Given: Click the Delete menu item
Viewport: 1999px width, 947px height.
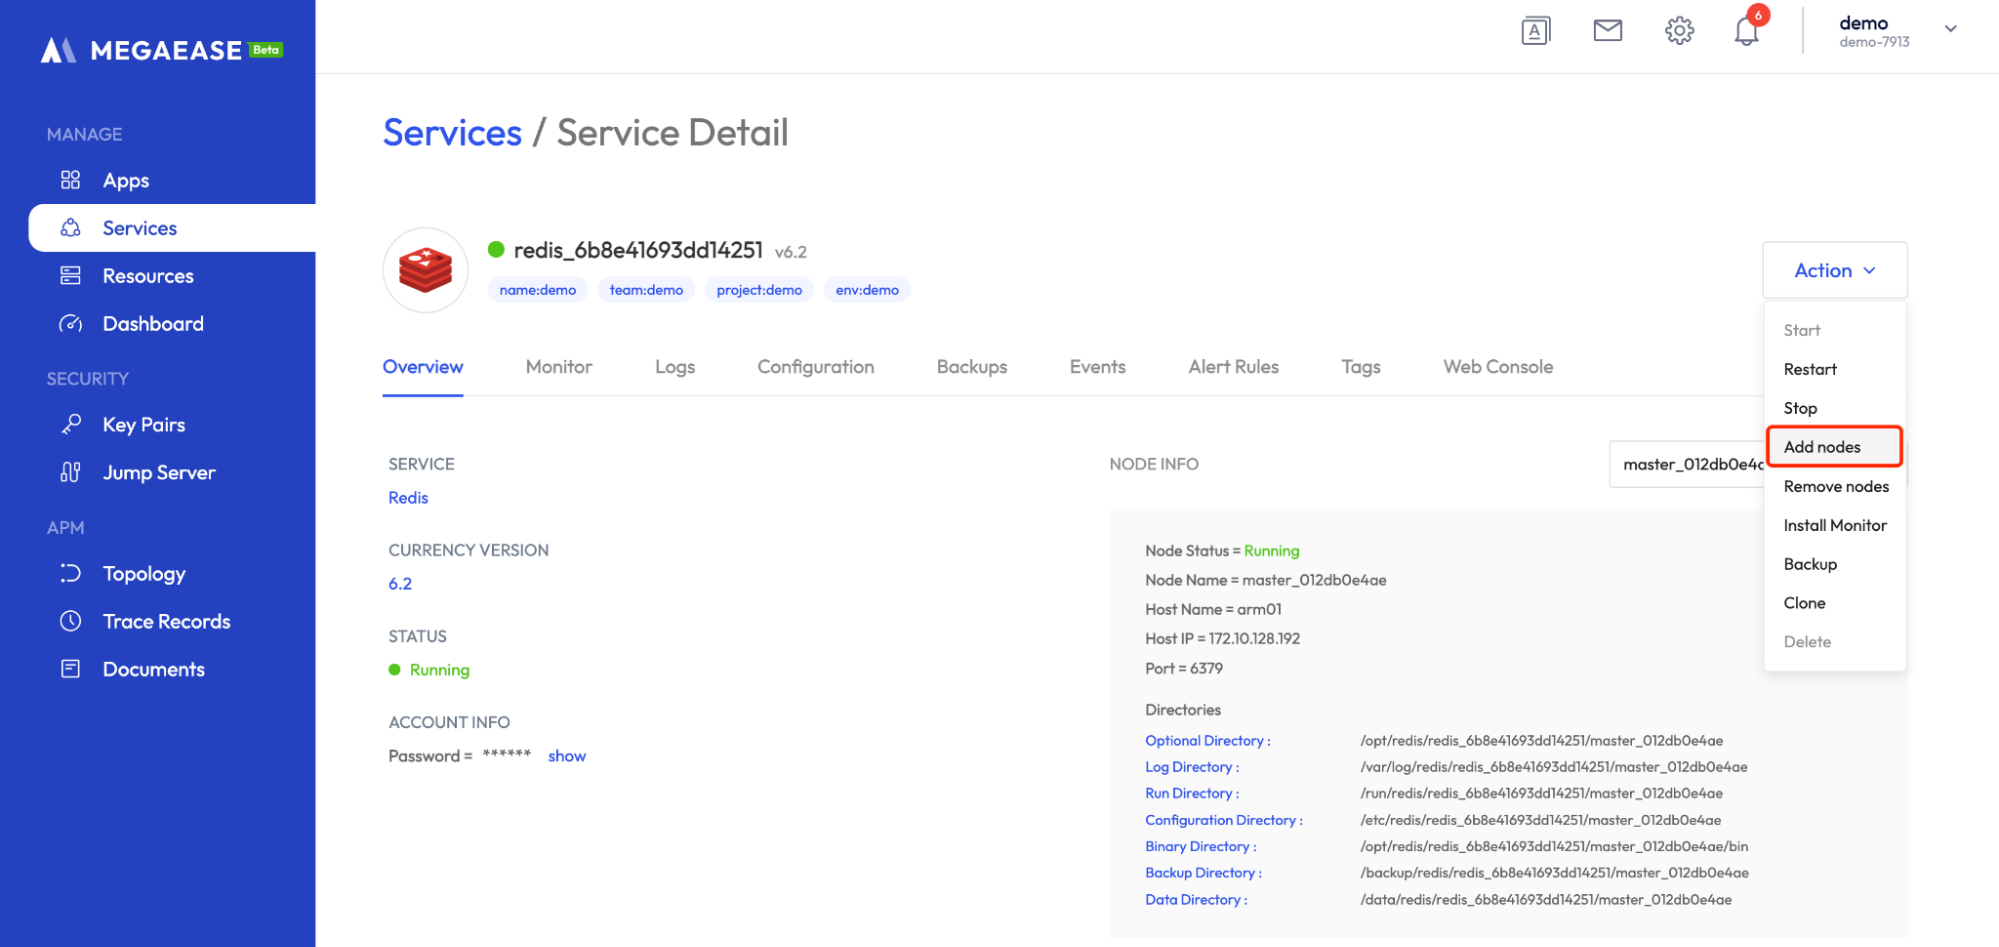Looking at the screenshot, I should point(1807,642).
